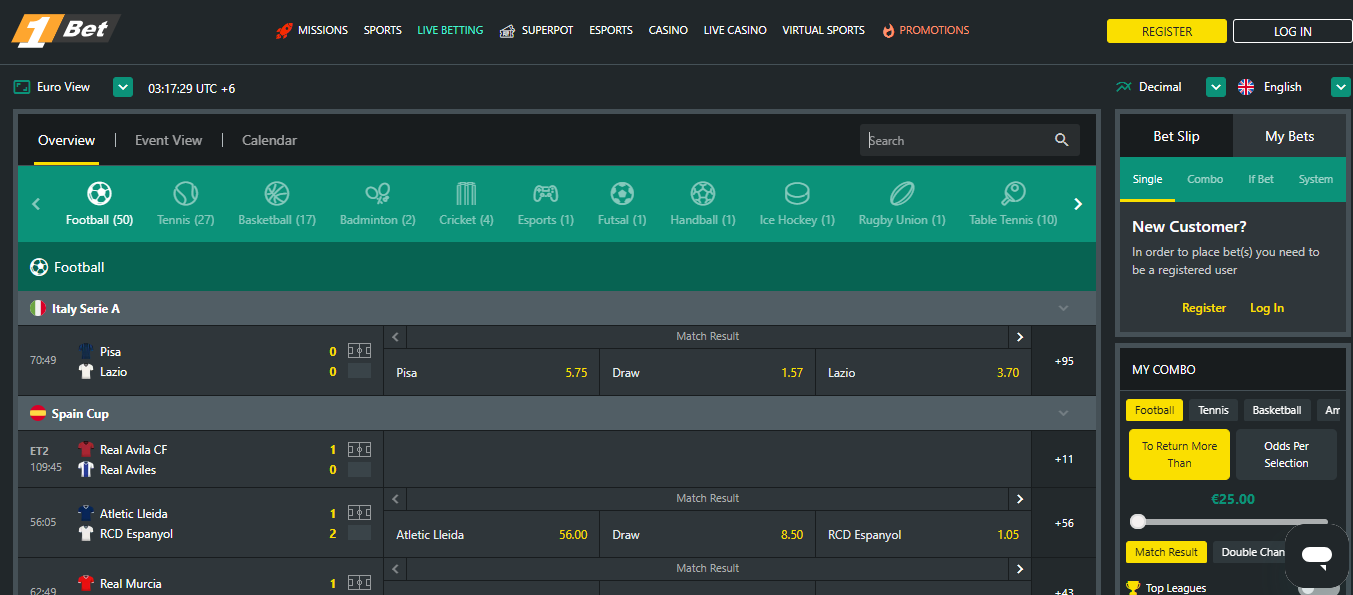The height and width of the screenshot is (595, 1353).
Task: Select the Tennis filter in MY COMBO
Action: click(x=1212, y=409)
